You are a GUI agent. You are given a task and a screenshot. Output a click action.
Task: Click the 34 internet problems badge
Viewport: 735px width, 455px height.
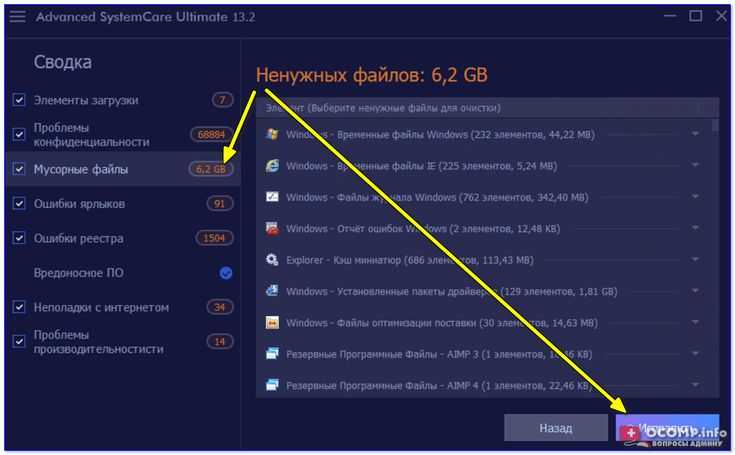click(x=219, y=307)
